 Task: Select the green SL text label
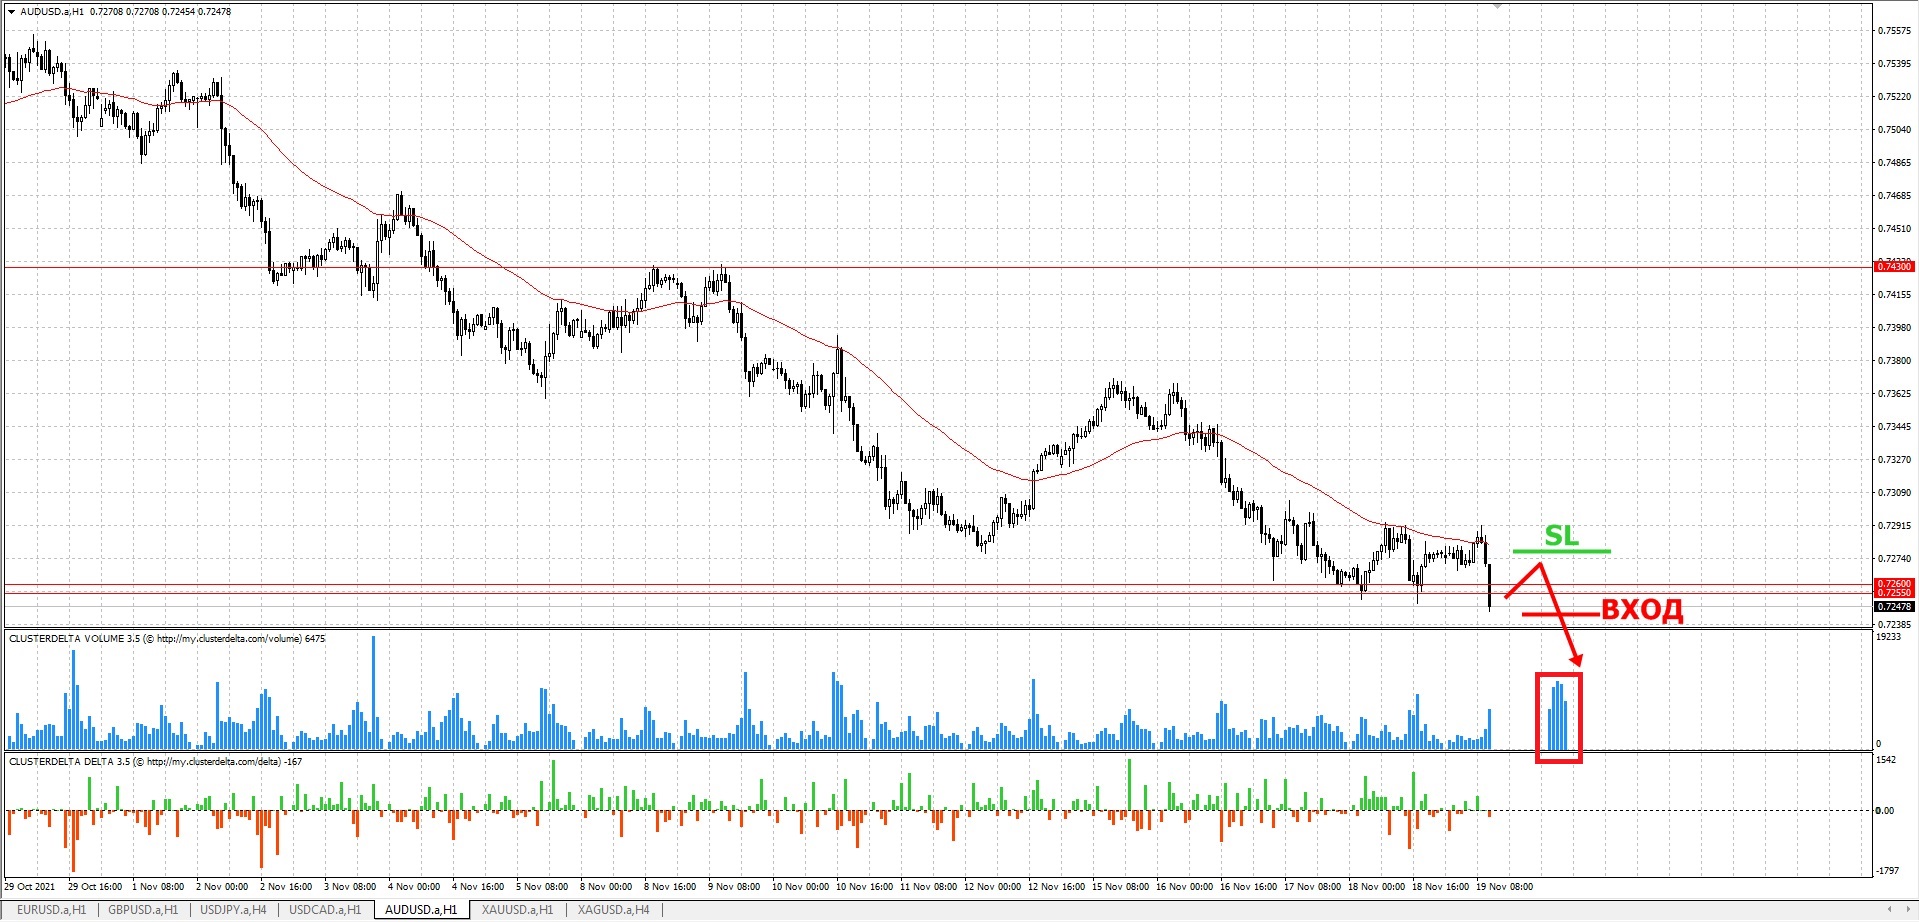[1561, 536]
